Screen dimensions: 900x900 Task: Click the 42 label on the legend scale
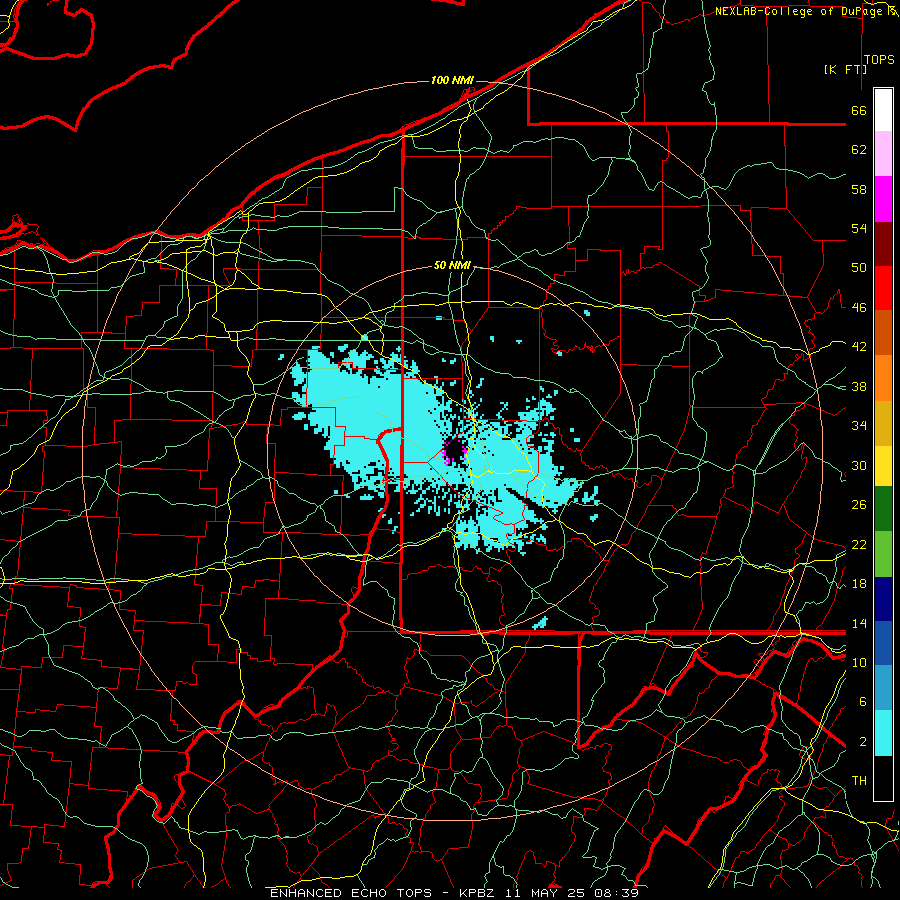[859, 347]
